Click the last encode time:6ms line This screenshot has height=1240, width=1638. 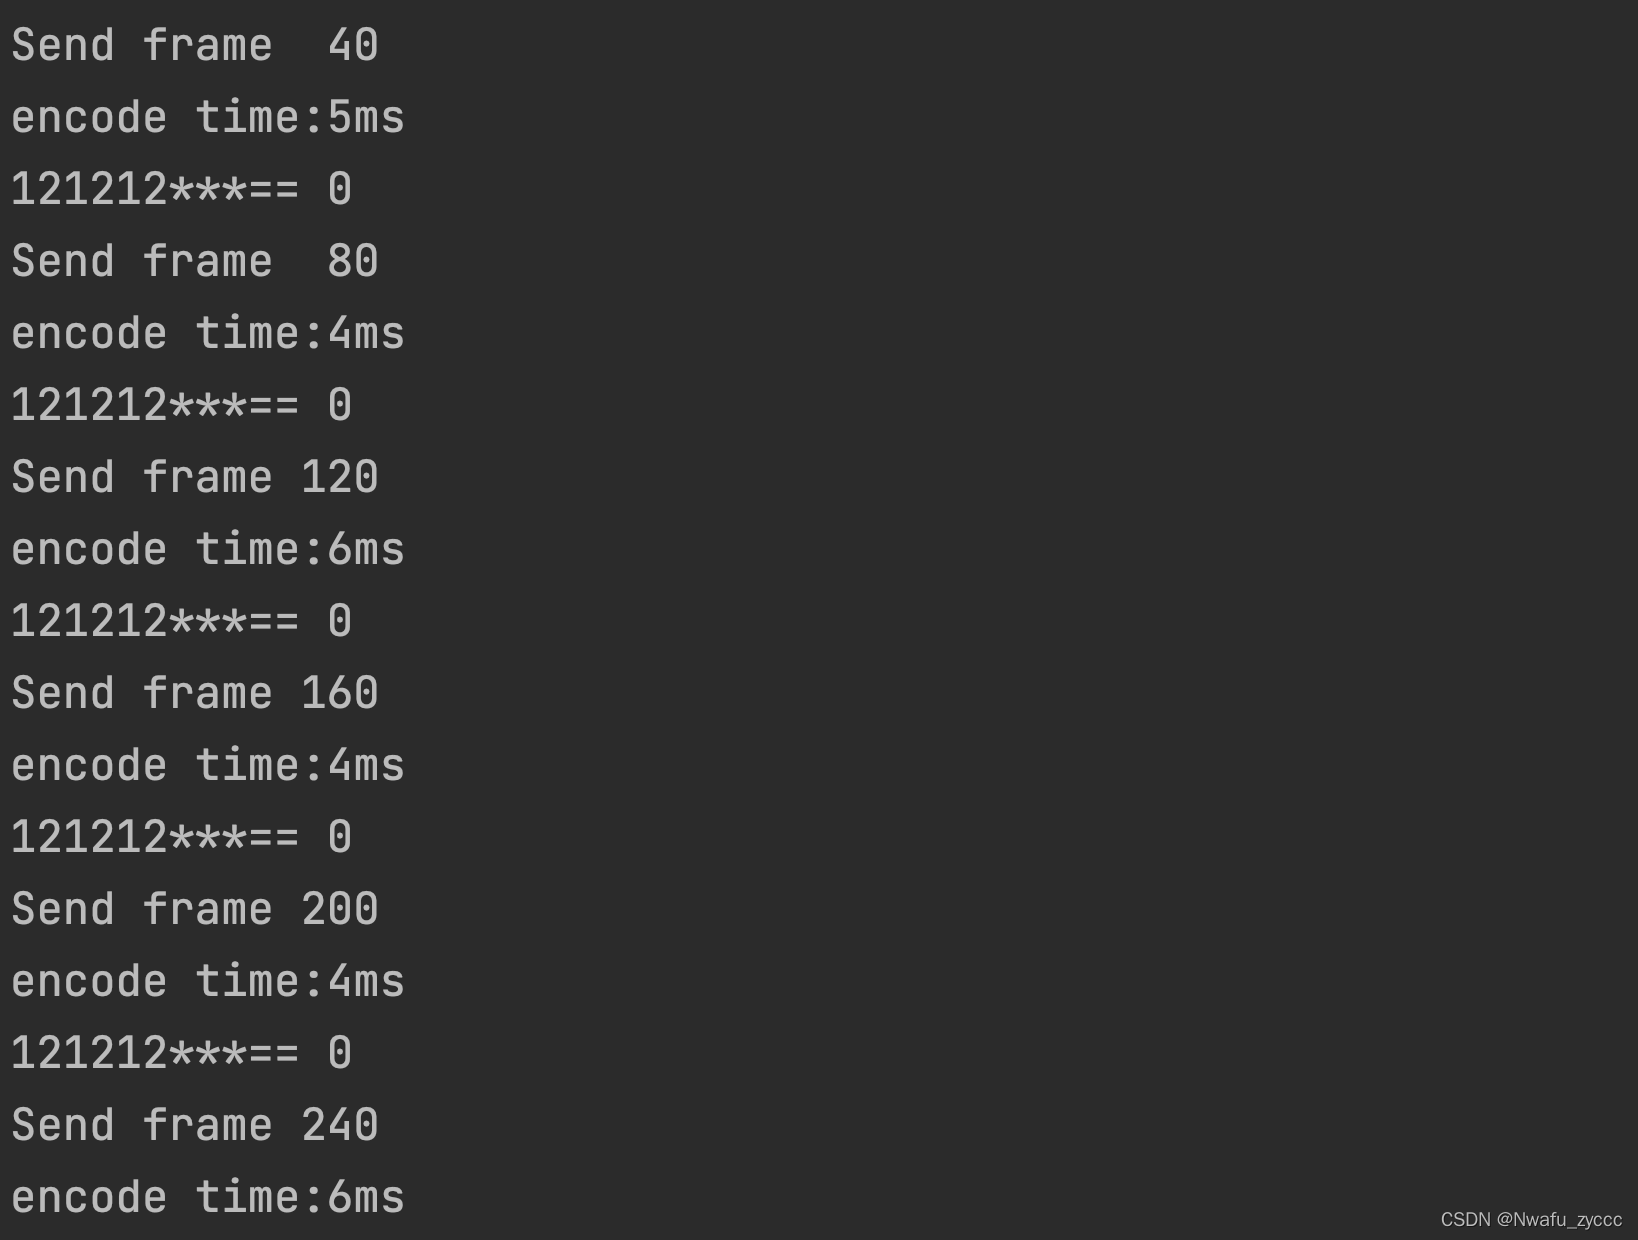(x=207, y=1198)
